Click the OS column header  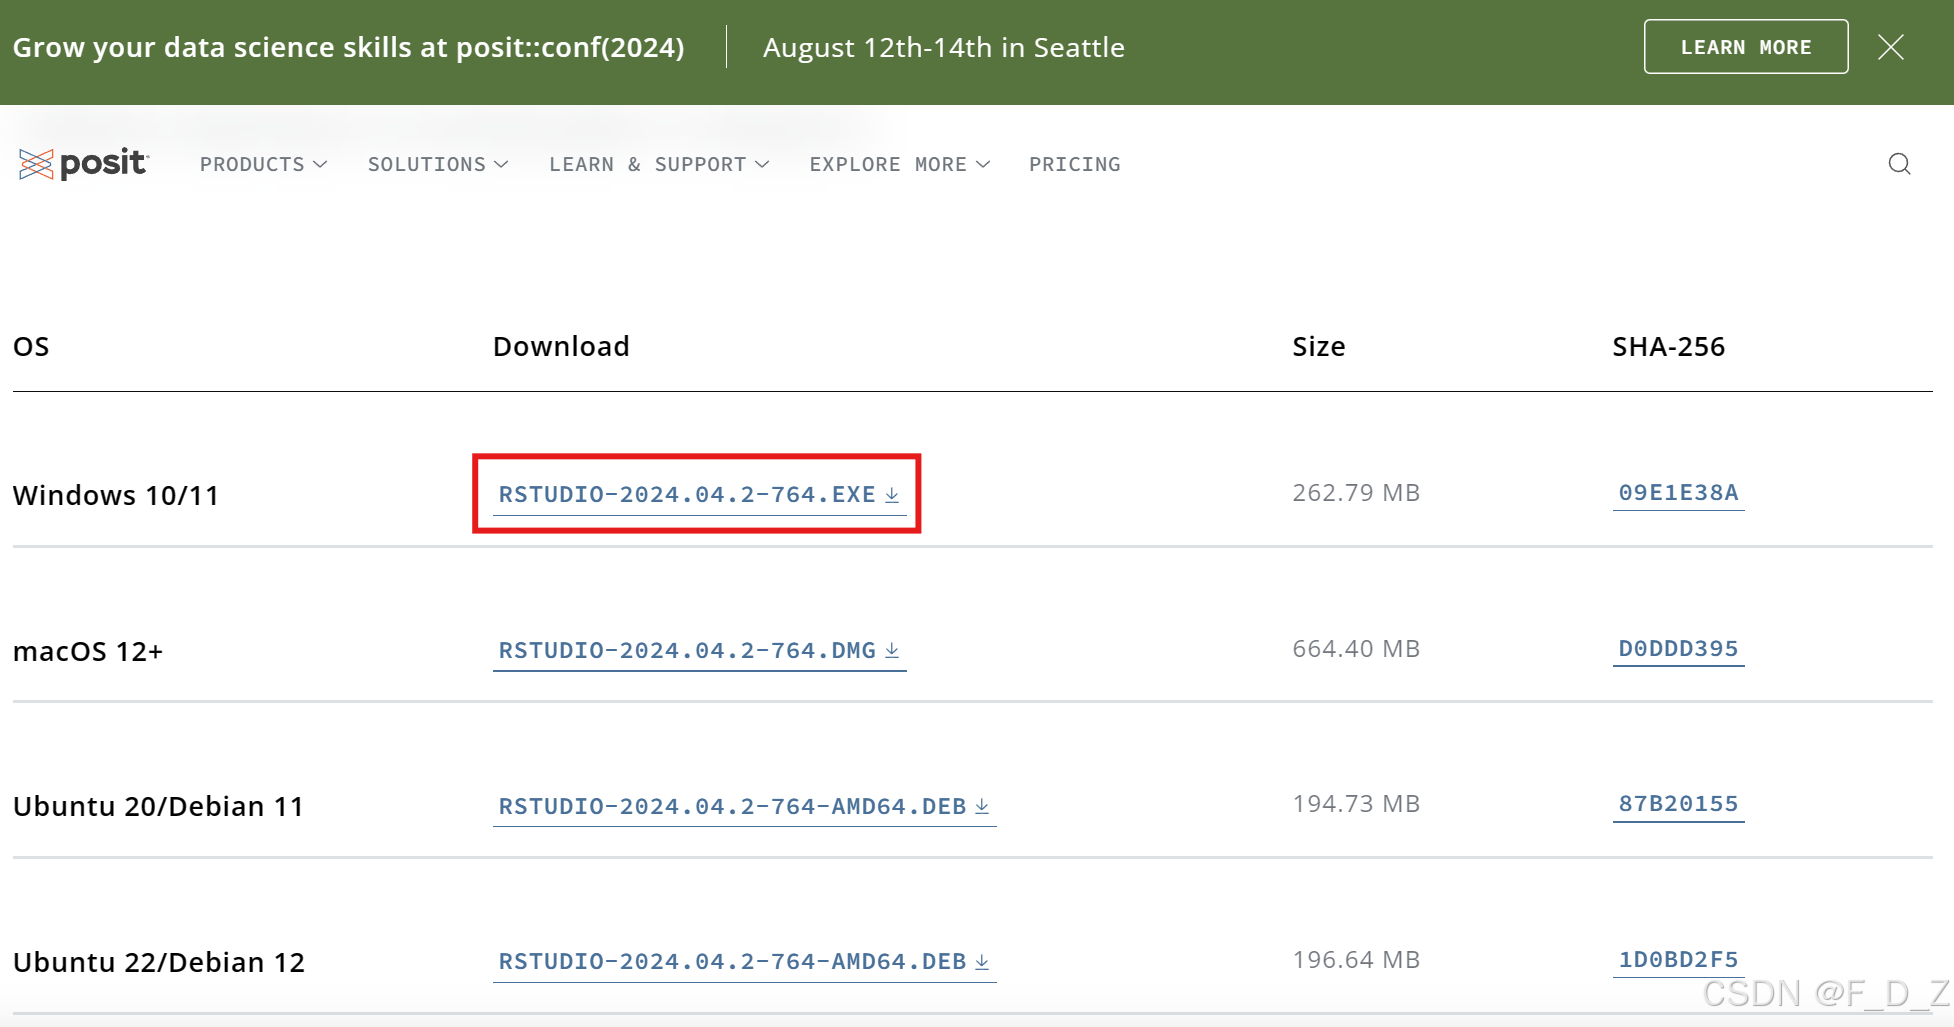(31, 346)
